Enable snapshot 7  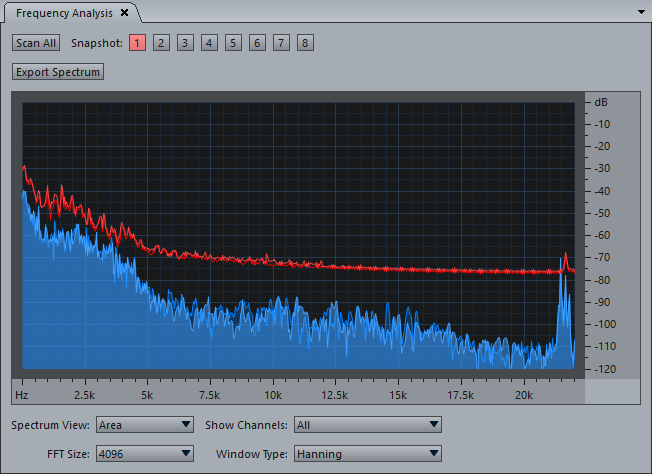281,43
